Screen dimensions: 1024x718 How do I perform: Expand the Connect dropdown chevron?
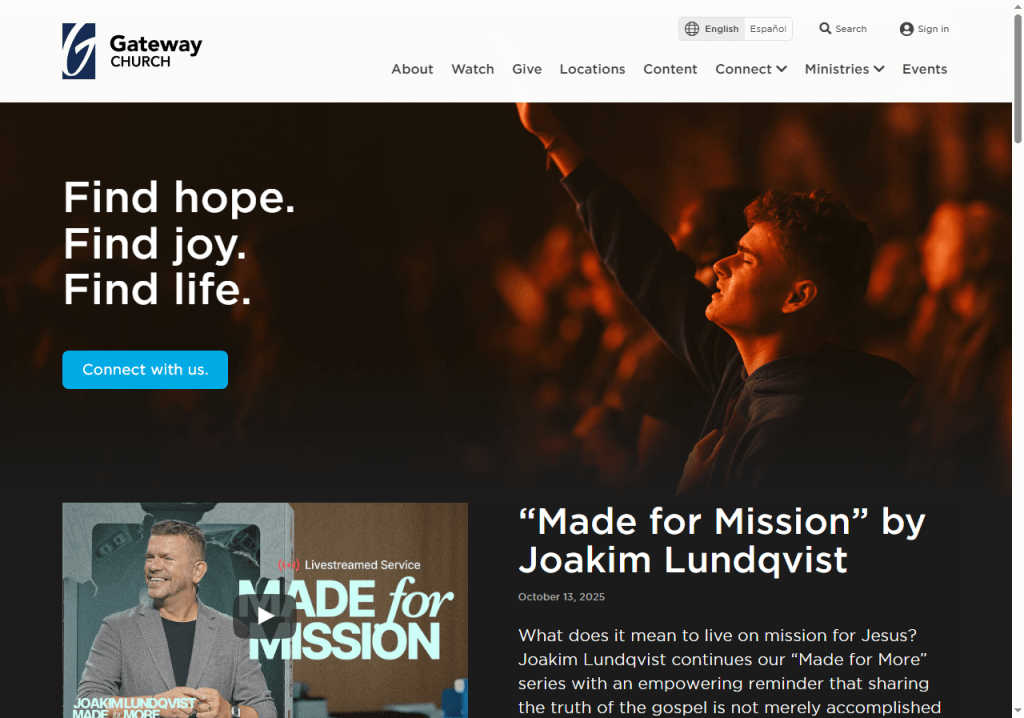point(782,69)
